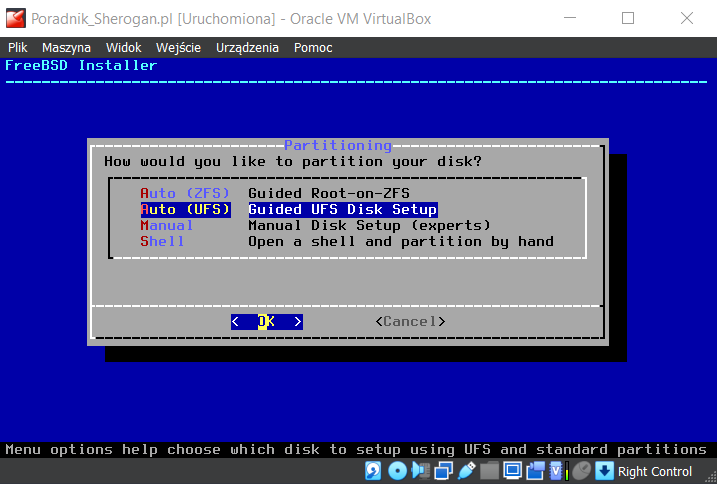Select the Shell partition by hand option

pos(162,241)
